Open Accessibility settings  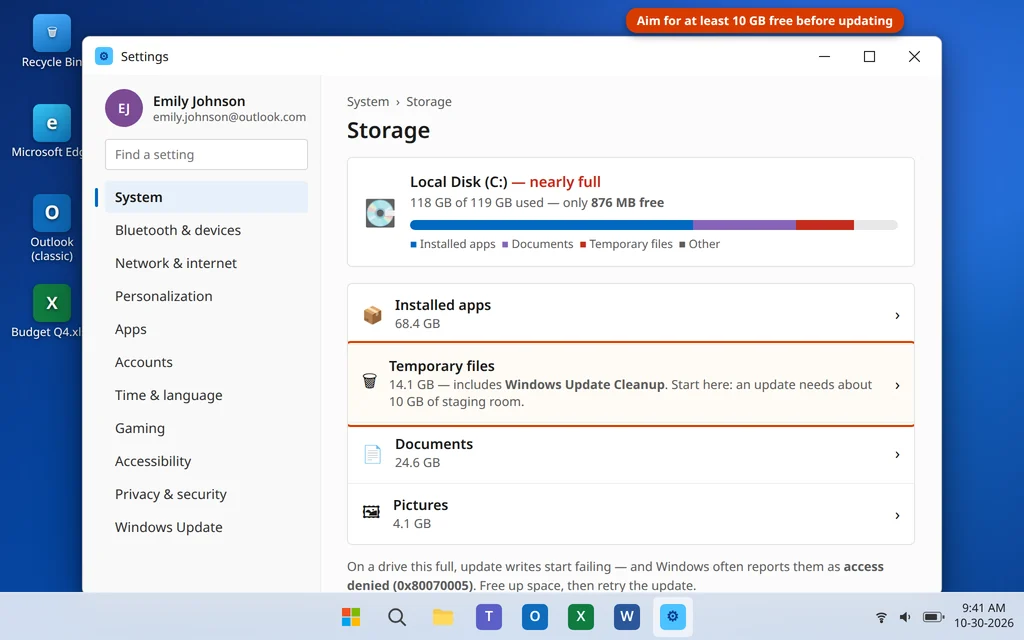click(x=206, y=461)
